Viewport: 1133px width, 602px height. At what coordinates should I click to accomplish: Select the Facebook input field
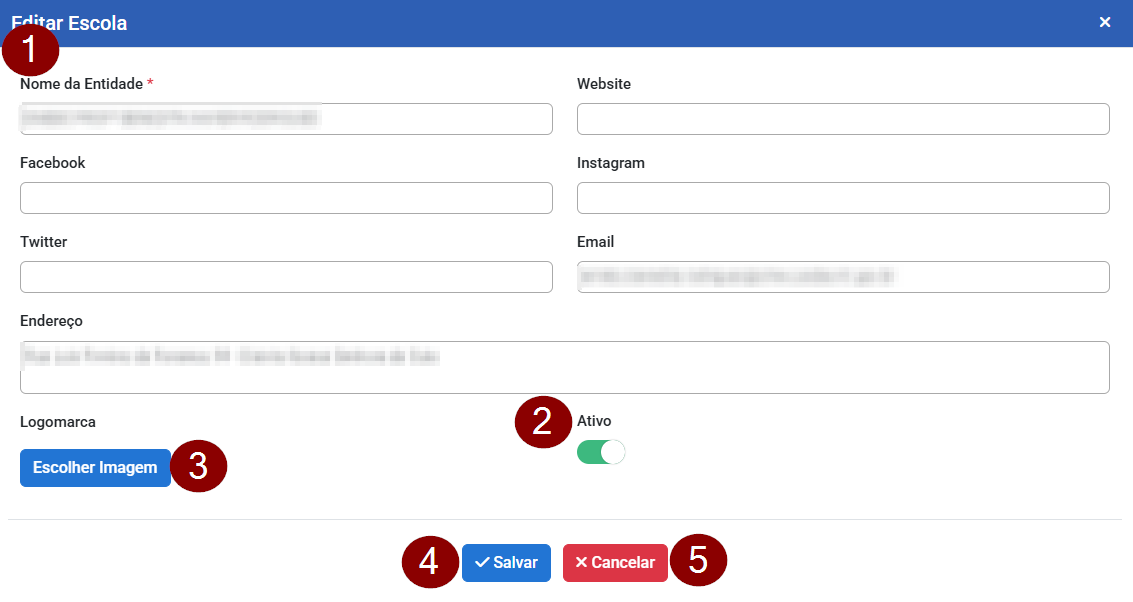286,198
